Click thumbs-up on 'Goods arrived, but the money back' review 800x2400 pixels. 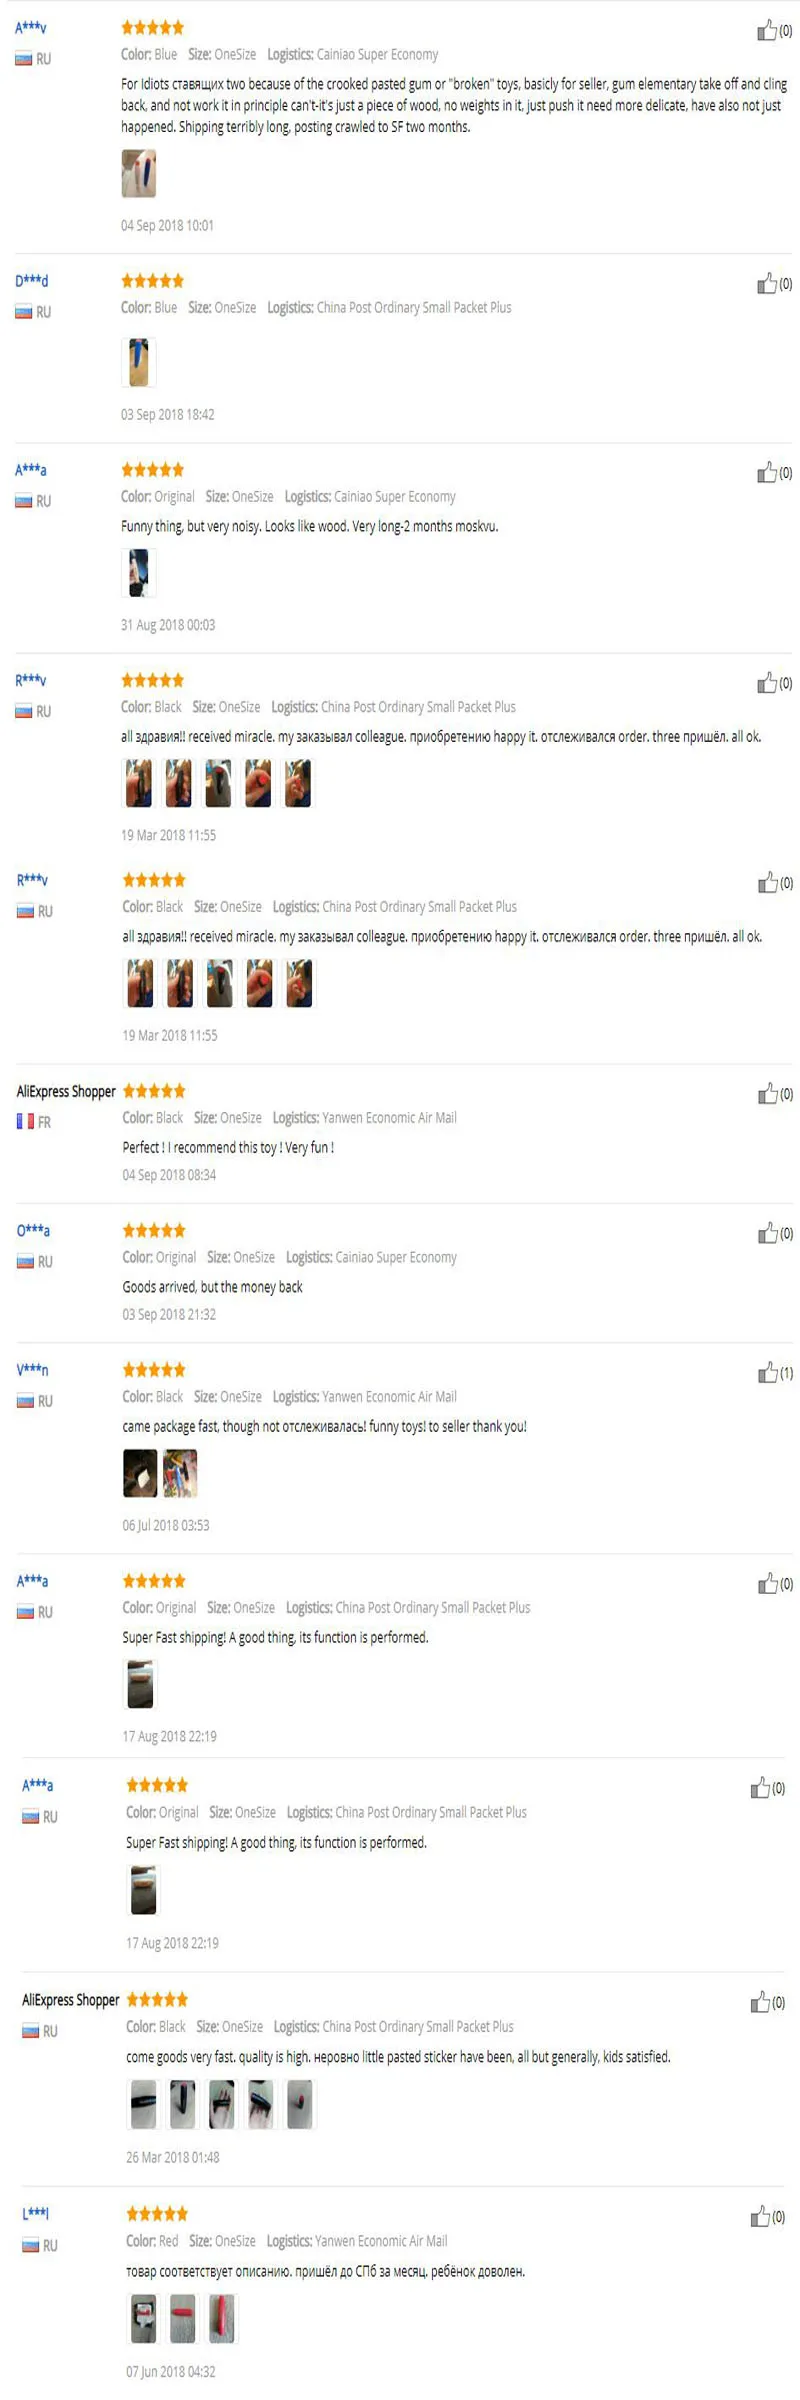[767, 1234]
